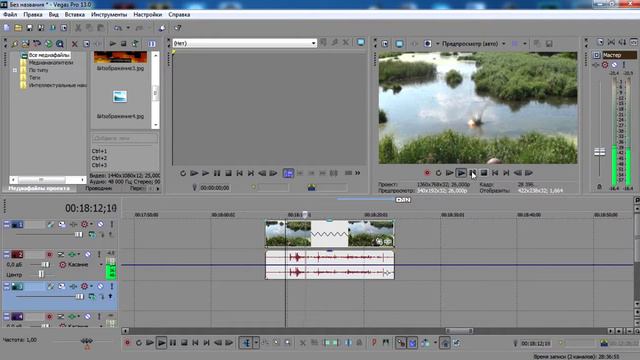Image resolution: width=640 pixels, height=360 pixels.
Task: Click the media search magnifier icon
Action: point(60,44)
